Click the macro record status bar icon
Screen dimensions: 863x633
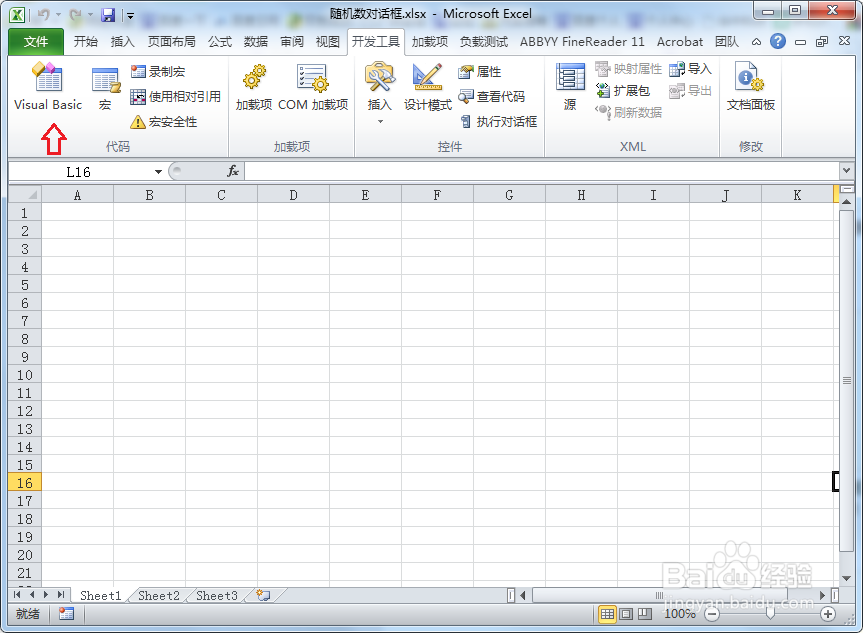[x=66, y=614]
